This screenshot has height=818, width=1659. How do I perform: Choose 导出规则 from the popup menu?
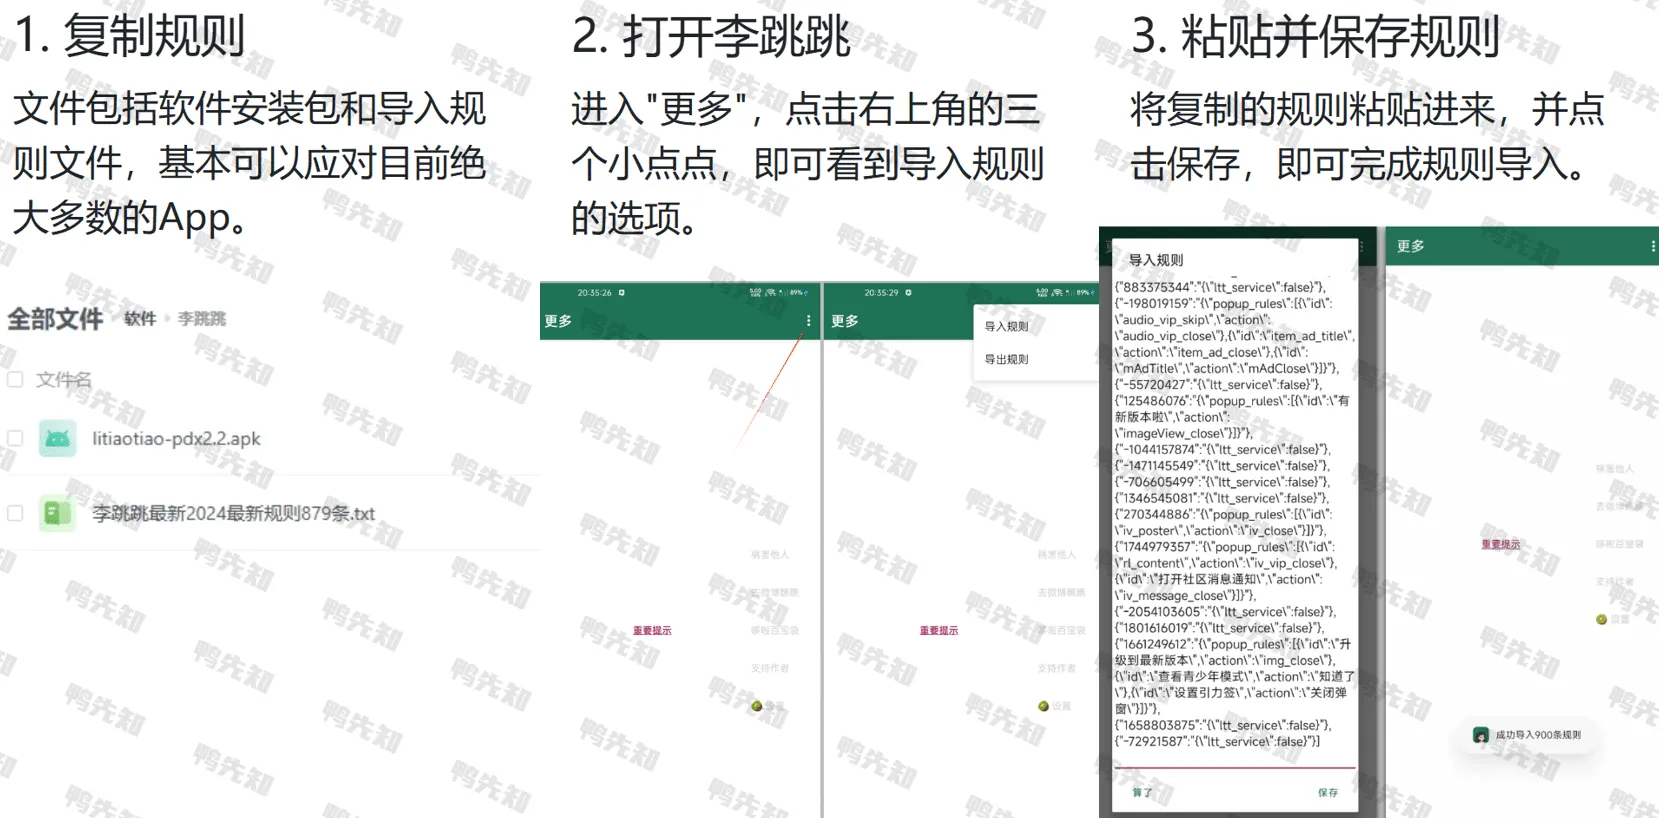pyautogui.click(x=1006, y=359)
